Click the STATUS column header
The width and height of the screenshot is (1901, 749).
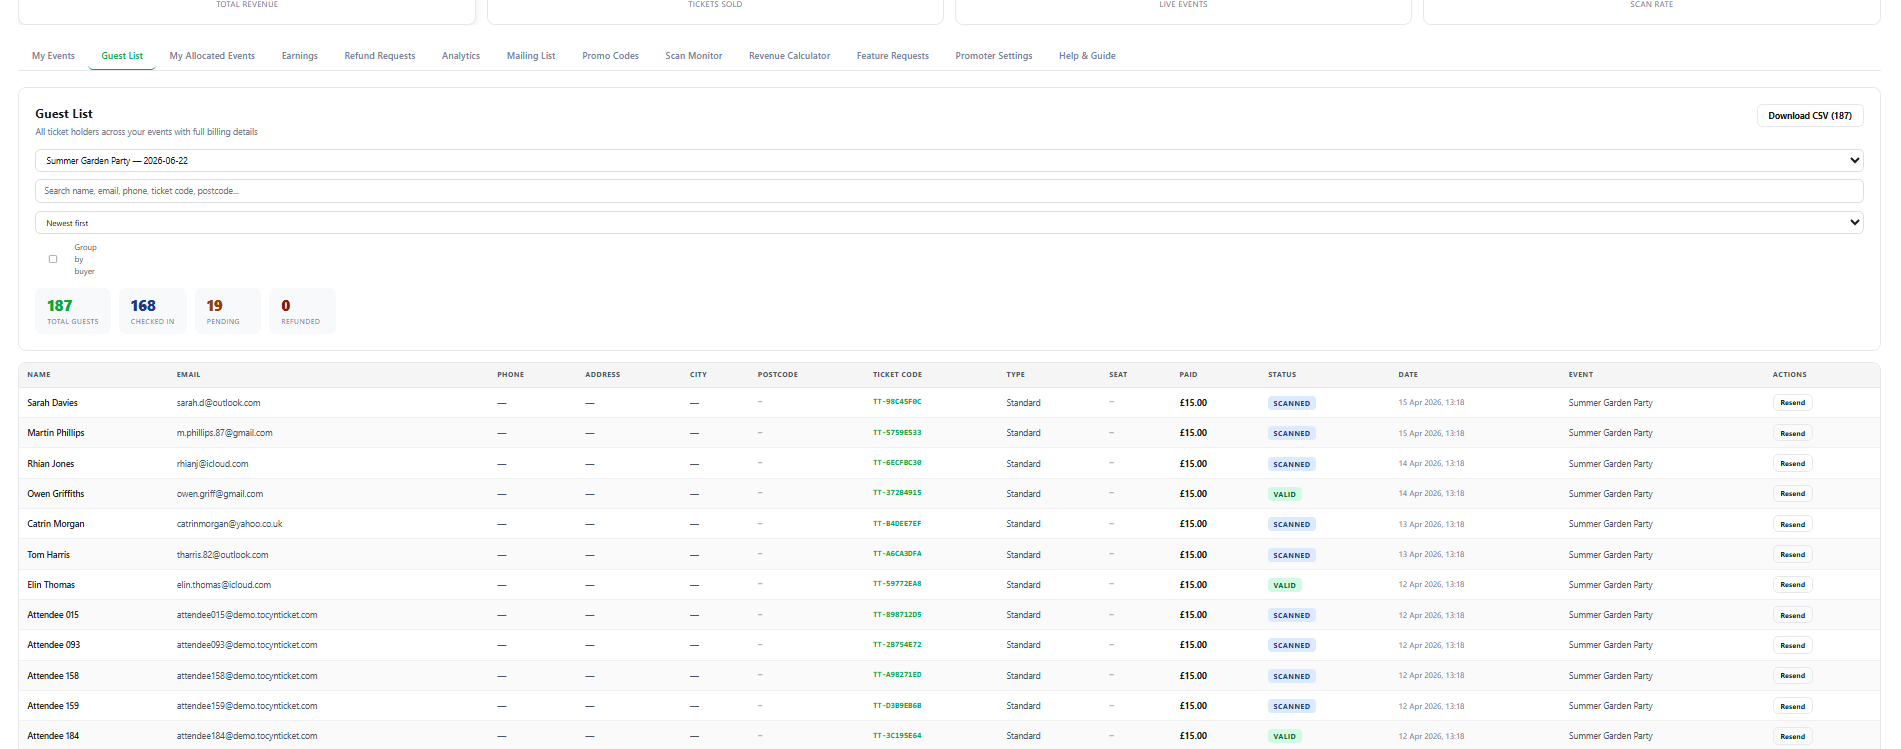click(x=1282, y=375)
